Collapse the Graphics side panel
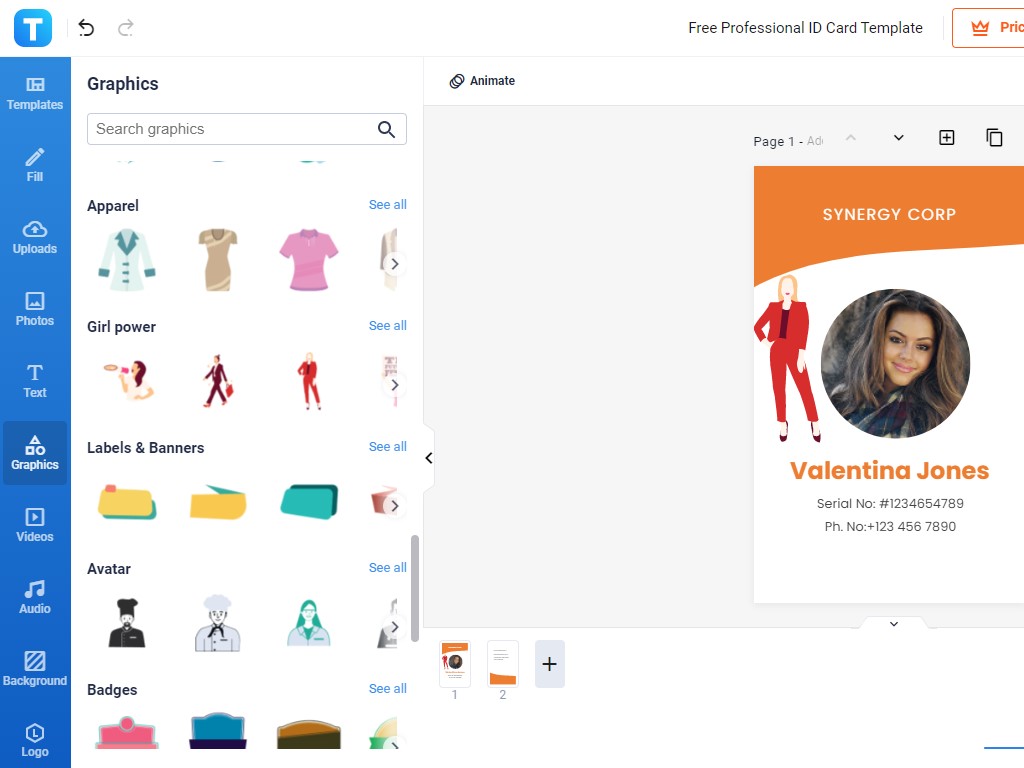Image resolution: width=1024 pixels, height=768 pixels. coord(429,458)
